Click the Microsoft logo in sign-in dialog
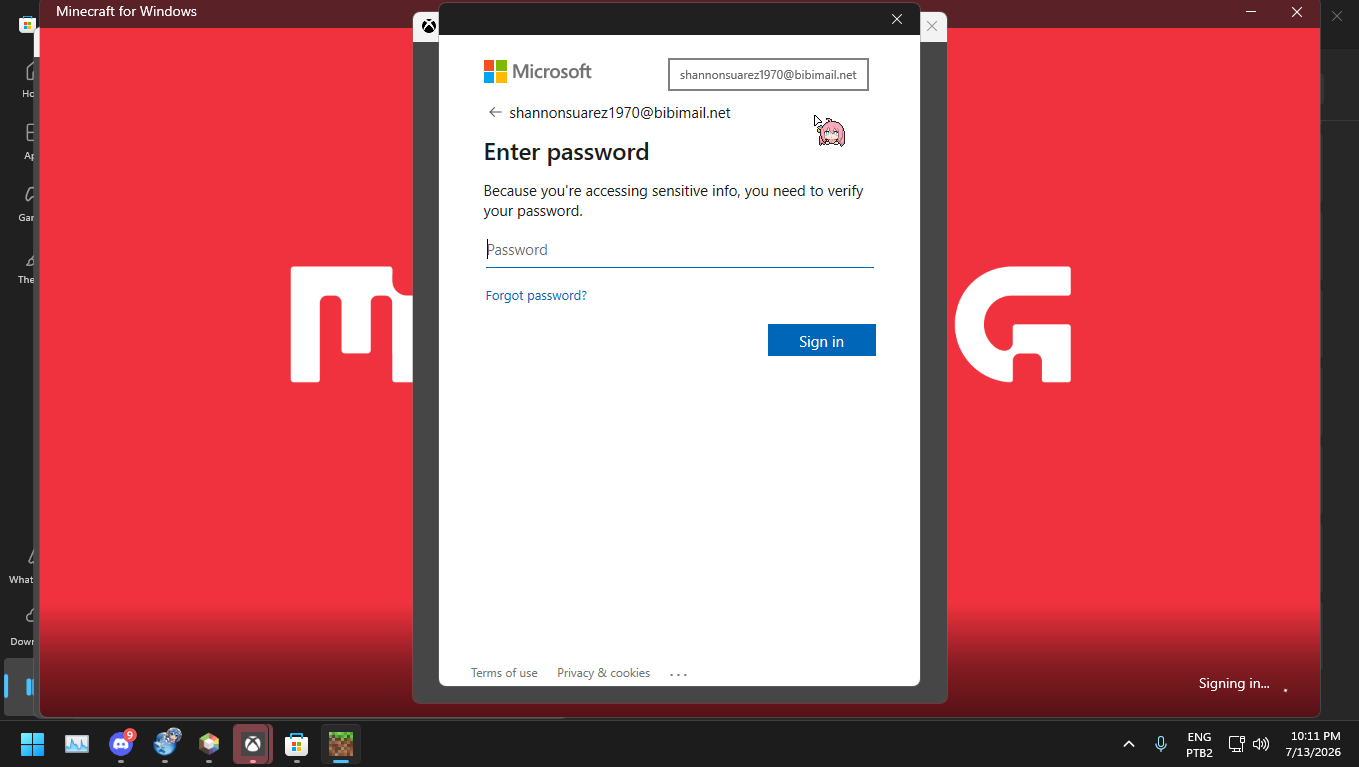This screenshot has width=1359, height=767. 538,71
